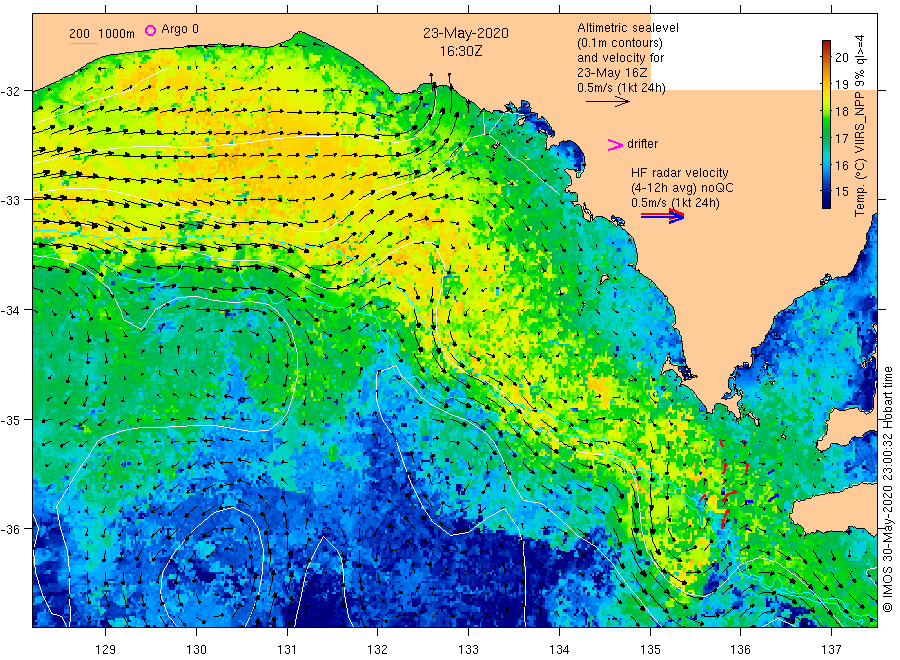
Task: Click the magenta drifter arrowhead symbol
Action: [615, 145]
